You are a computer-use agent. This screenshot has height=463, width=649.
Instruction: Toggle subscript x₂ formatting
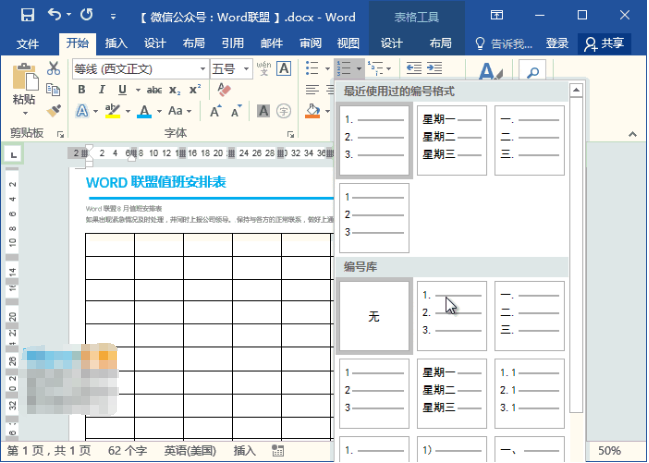(x=175, y=90)
